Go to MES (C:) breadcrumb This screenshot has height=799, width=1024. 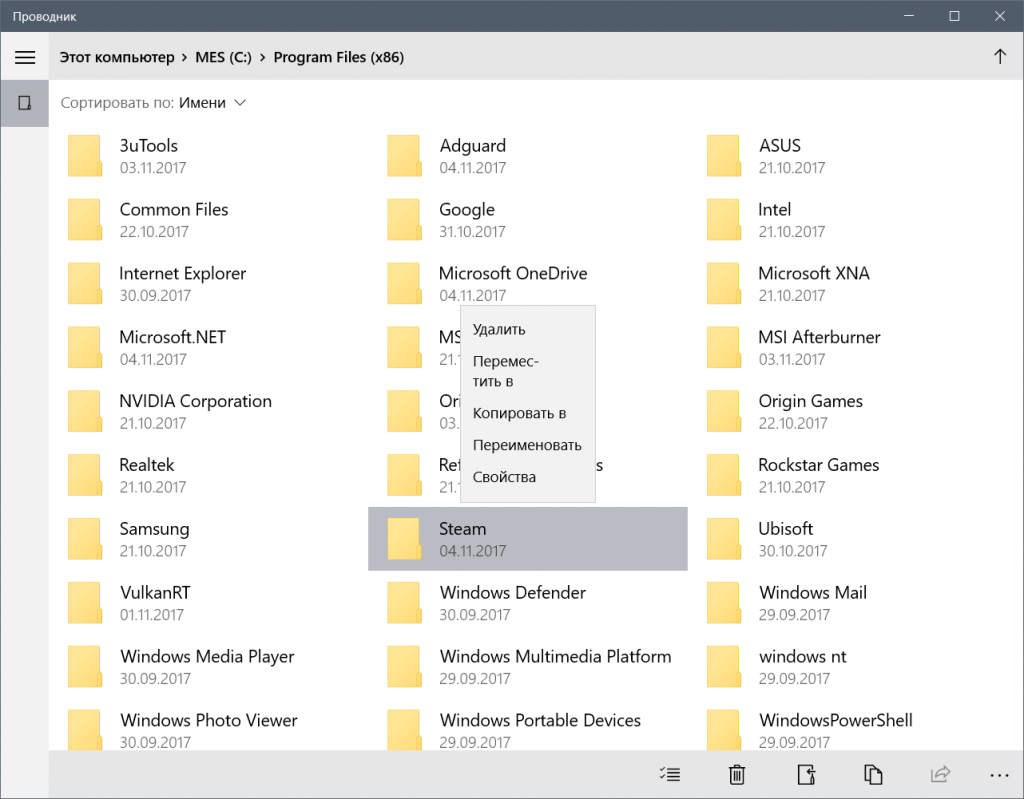[224, 57]
